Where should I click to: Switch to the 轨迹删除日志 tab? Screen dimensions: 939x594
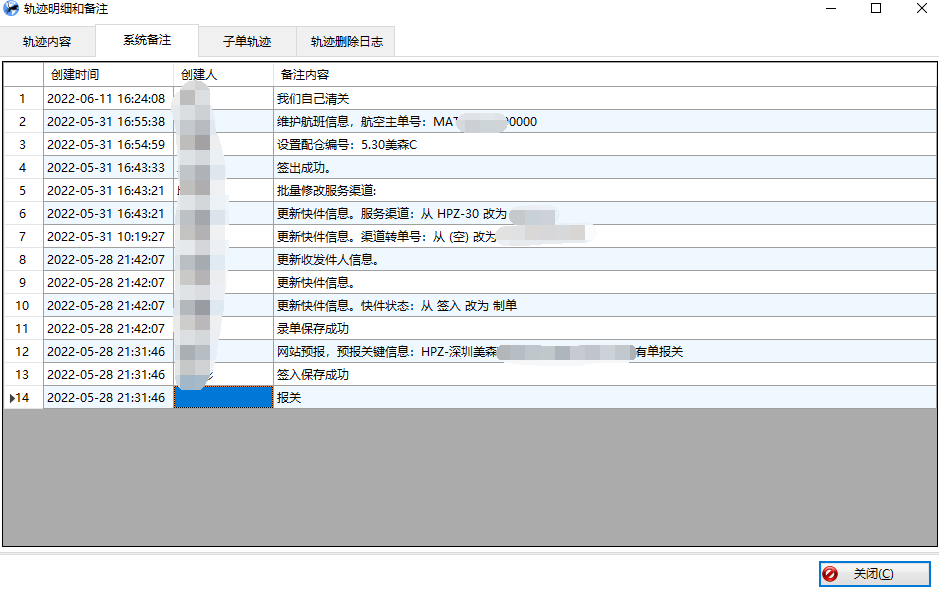click(344, 42)
